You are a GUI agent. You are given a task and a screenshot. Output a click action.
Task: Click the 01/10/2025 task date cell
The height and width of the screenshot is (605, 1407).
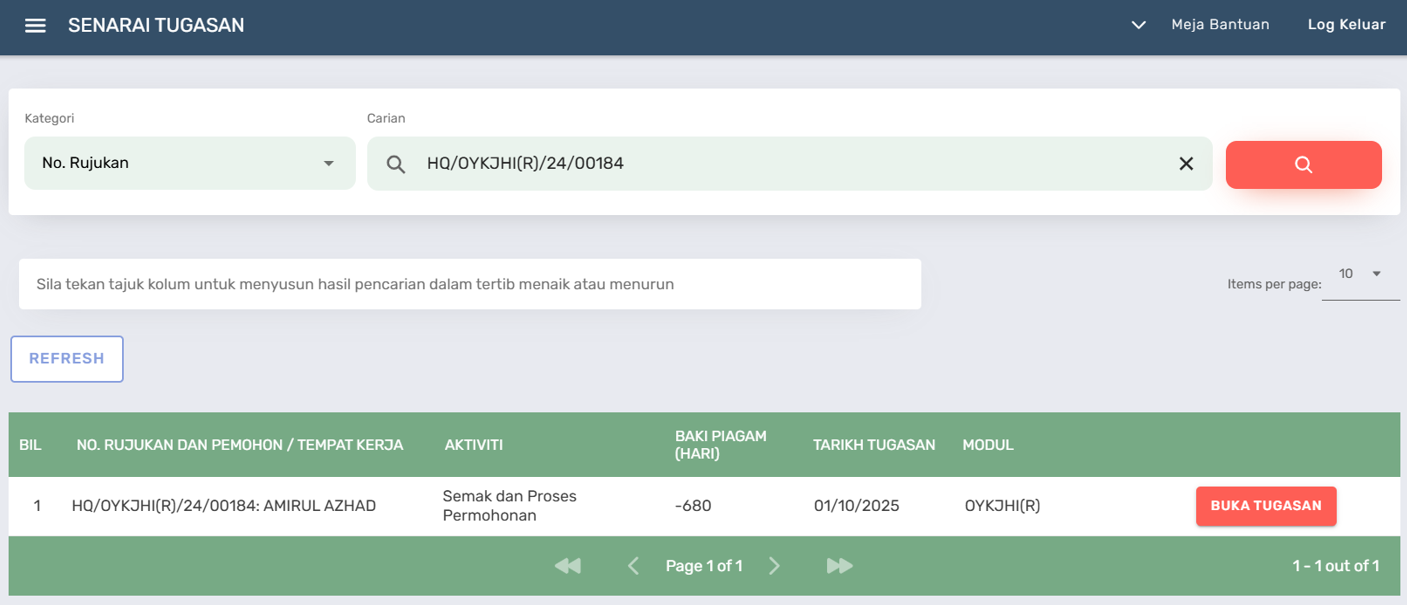[857, 506]
